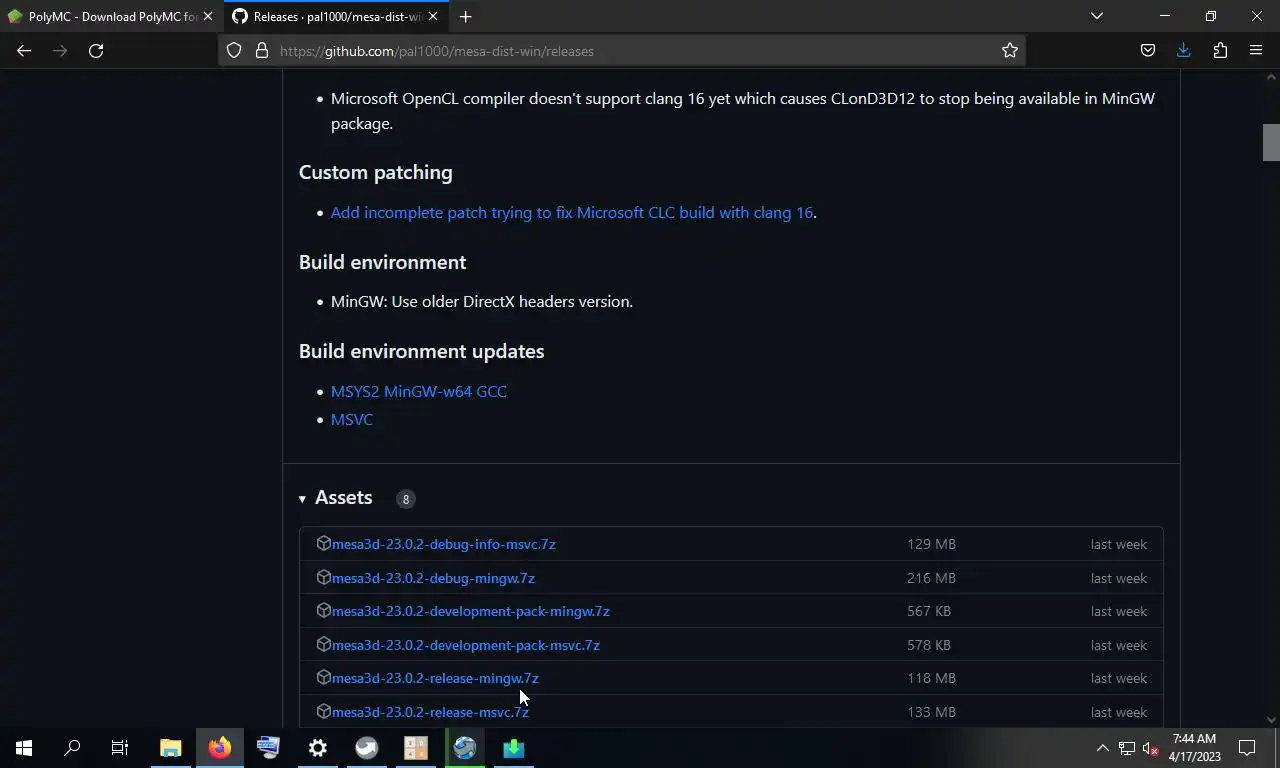The image size is (1280, 768).
Task: Open taskbar search magnifier
Action: tap(72, 748)
